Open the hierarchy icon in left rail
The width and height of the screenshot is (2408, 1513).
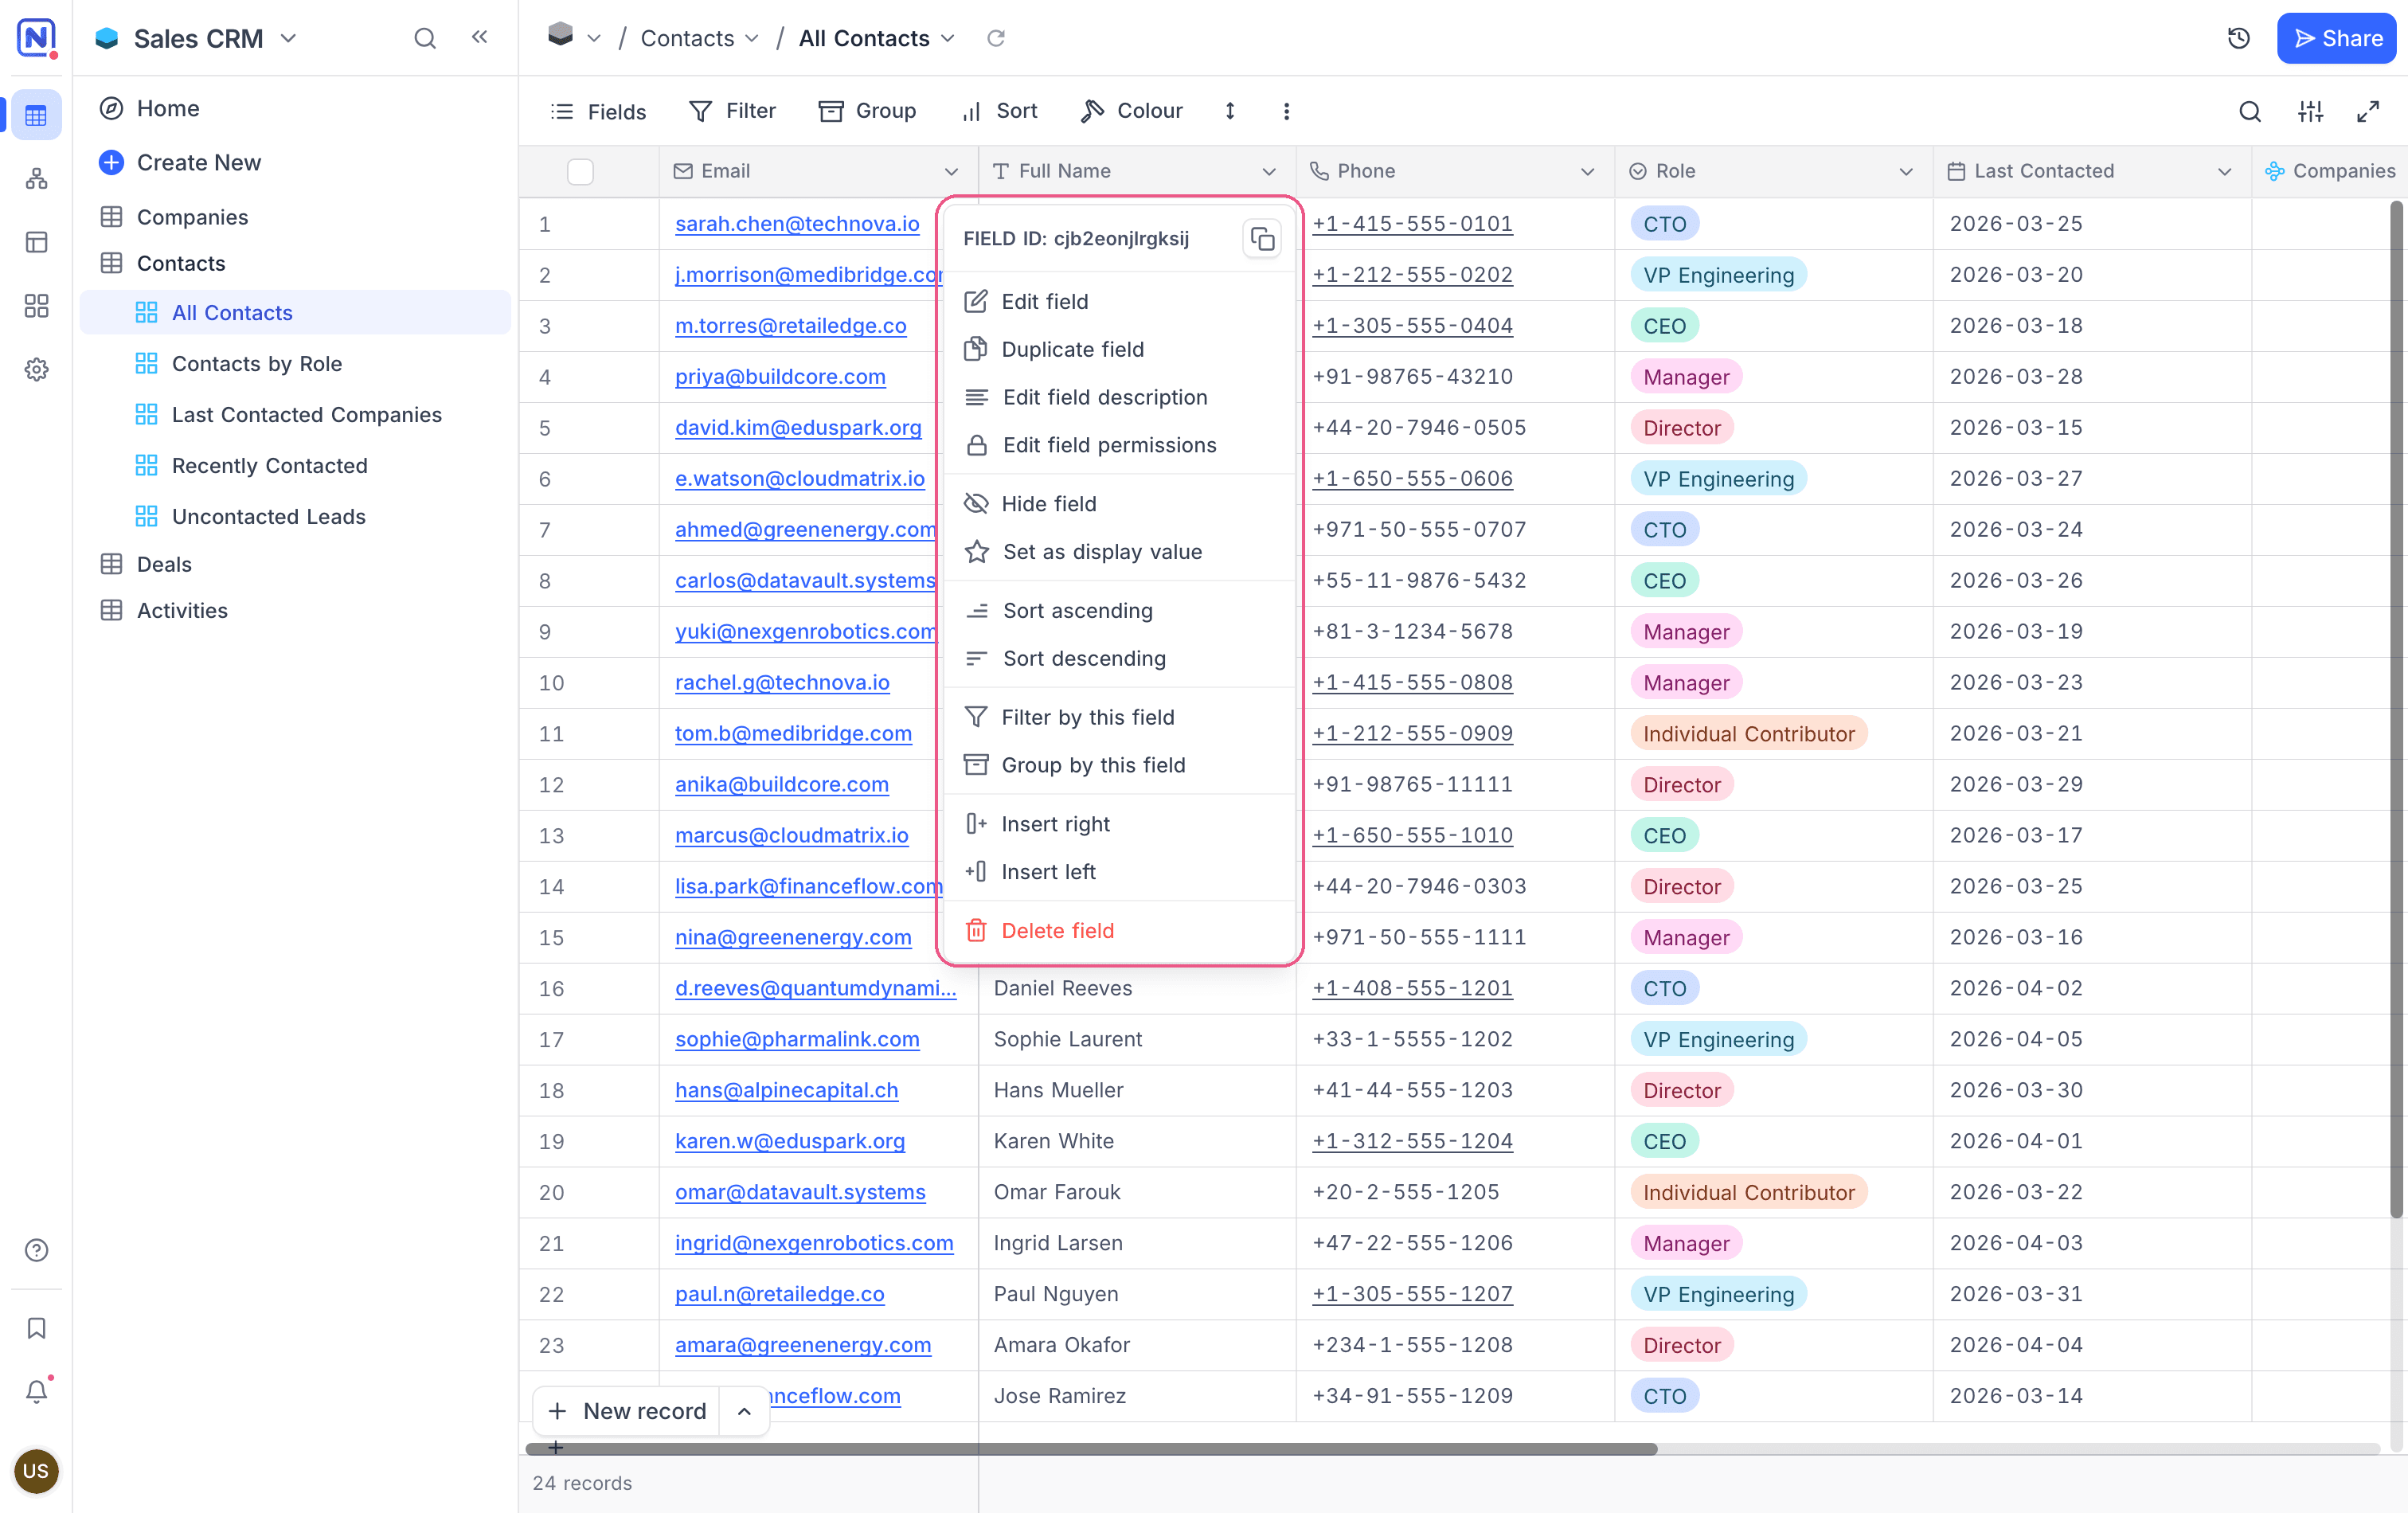tap(37, 179)
